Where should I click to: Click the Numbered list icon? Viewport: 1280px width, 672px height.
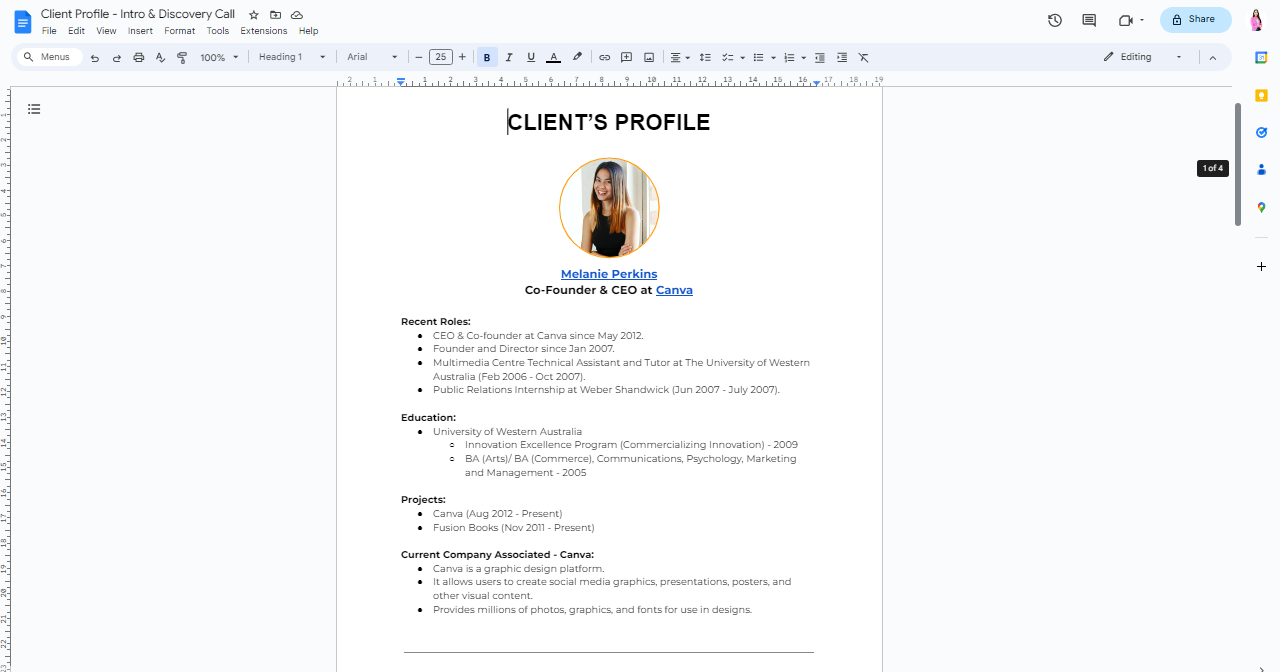pyautogui.click(x=789, y=57)
